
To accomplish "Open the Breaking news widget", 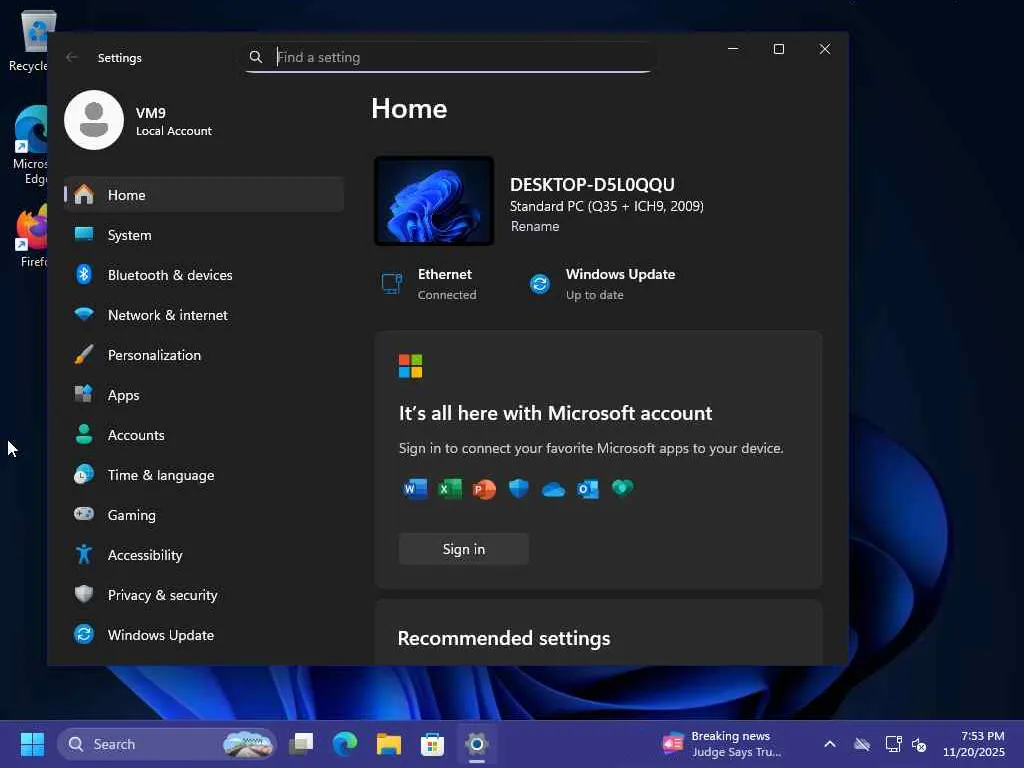I will 722,744.
